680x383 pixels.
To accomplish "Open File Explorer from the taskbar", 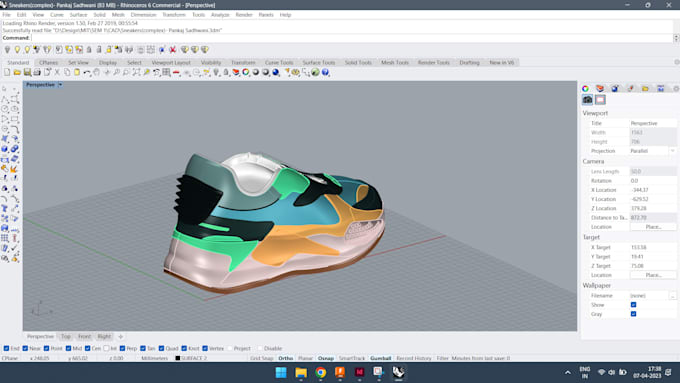I will (301, 372).
